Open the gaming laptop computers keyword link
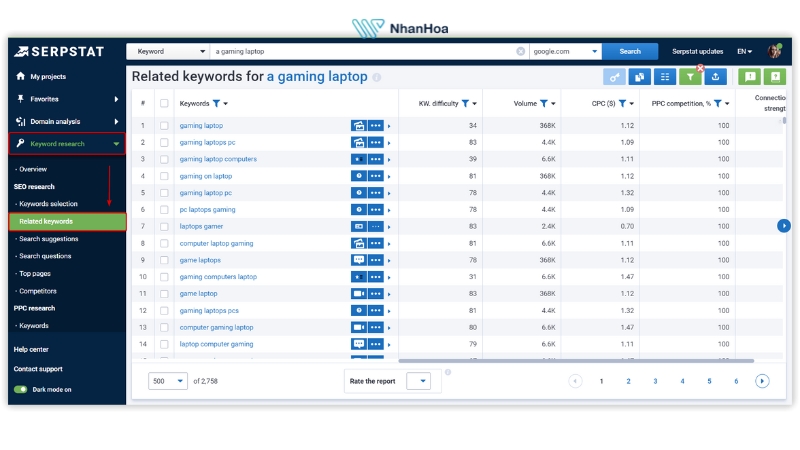 click(218, 159)
